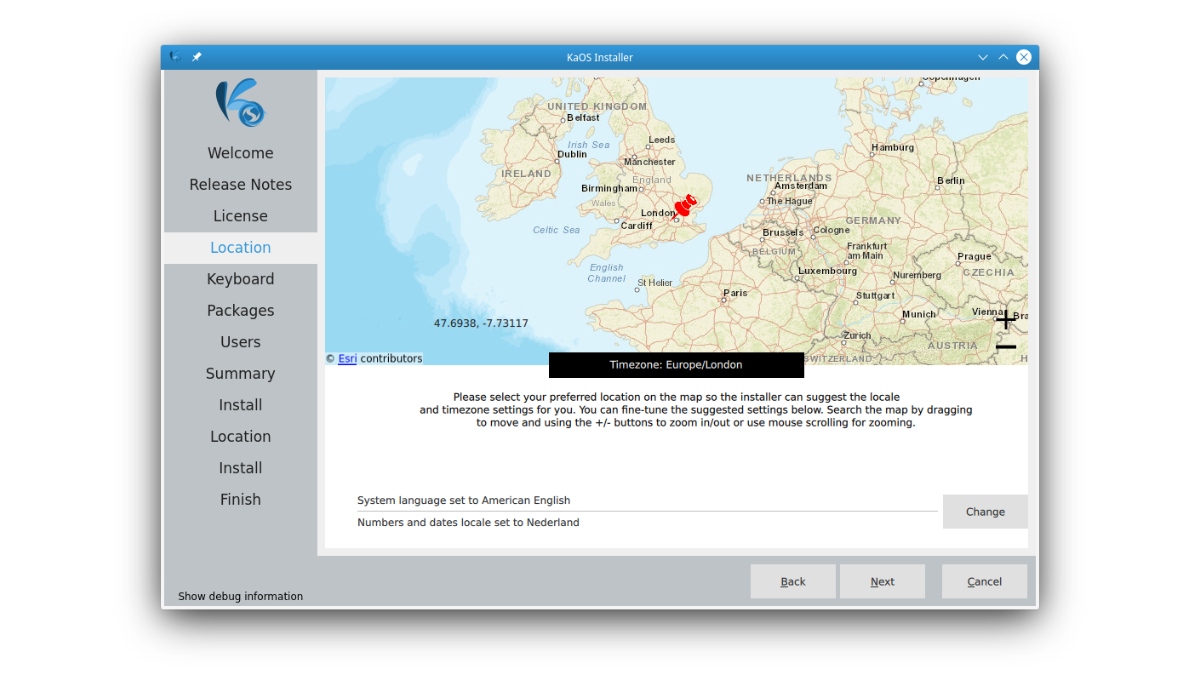This screenshot has width=1200, height=675.
Task: Click Prague on the map
Action: coord(974,257)
